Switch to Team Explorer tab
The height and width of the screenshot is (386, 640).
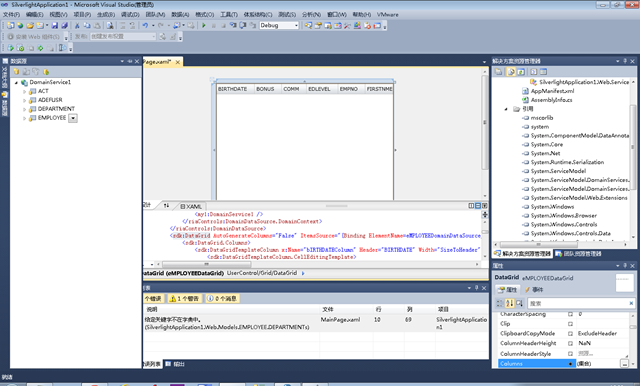[578, 254]
